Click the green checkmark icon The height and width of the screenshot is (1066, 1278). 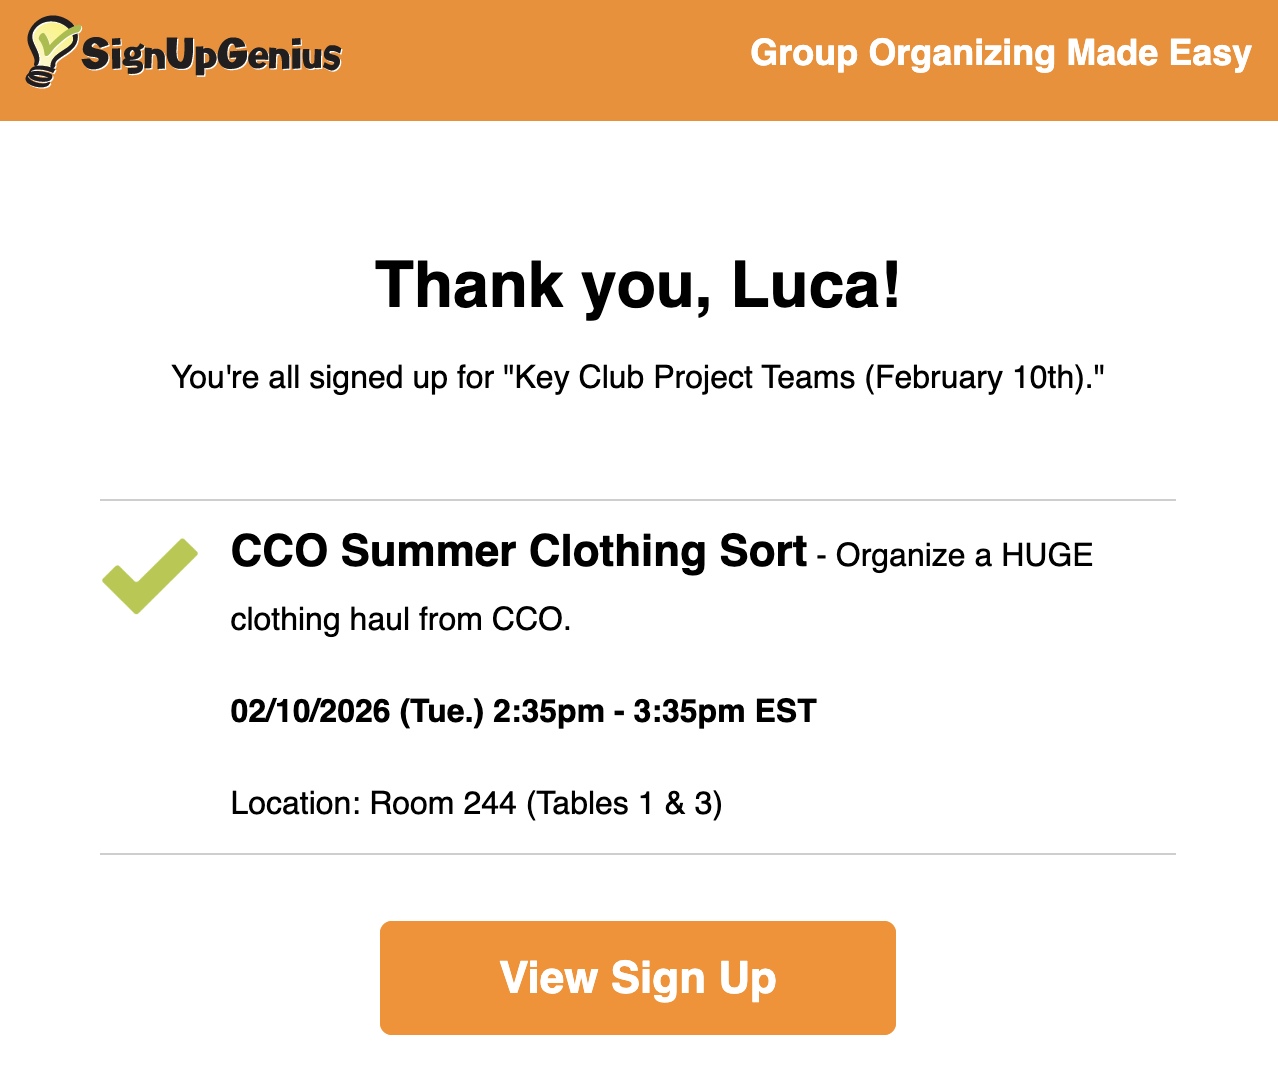(x=150, y=575)
